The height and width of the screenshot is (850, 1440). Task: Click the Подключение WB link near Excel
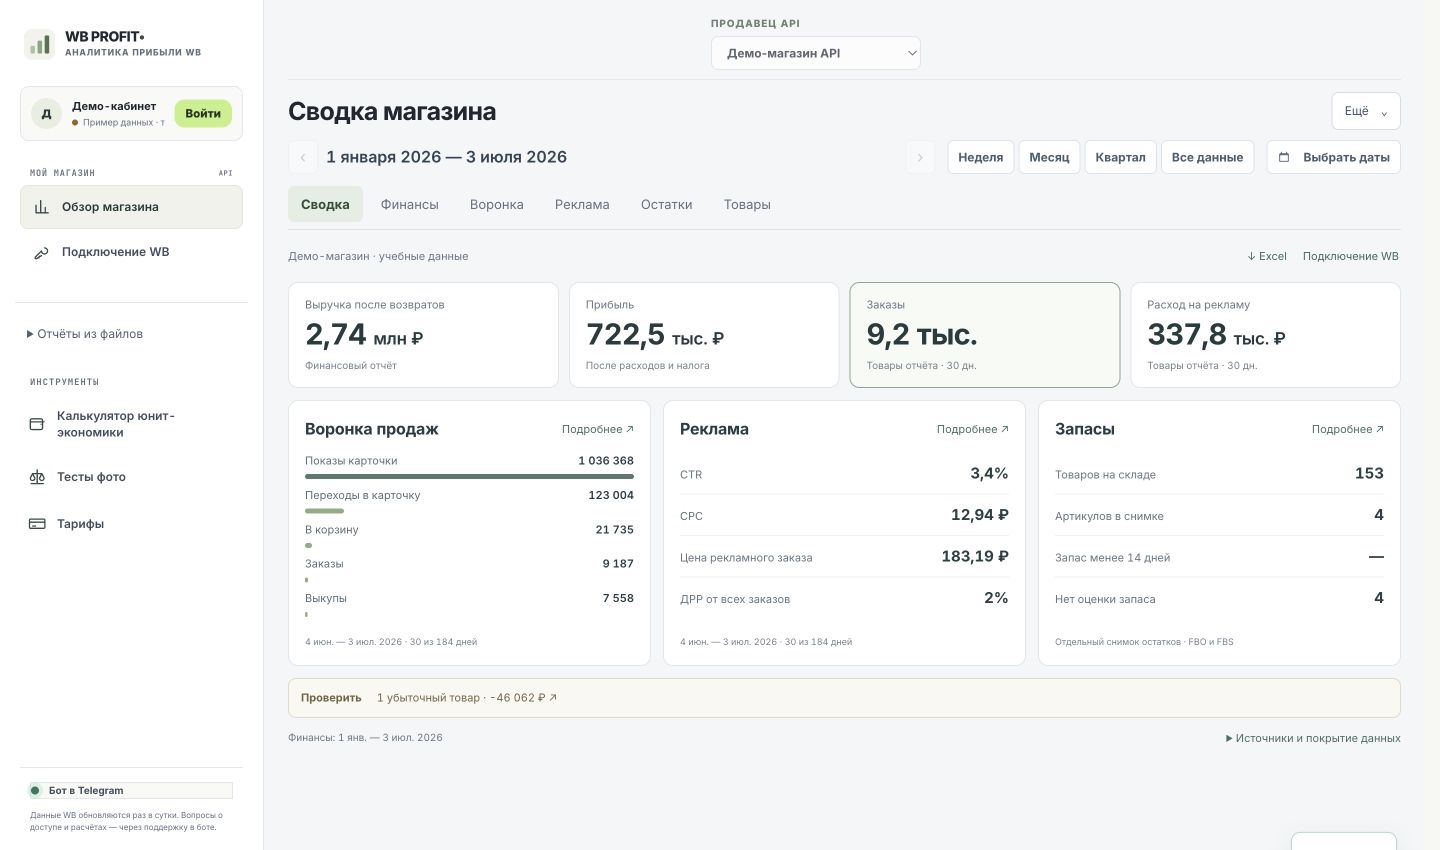pos(1351,256)
